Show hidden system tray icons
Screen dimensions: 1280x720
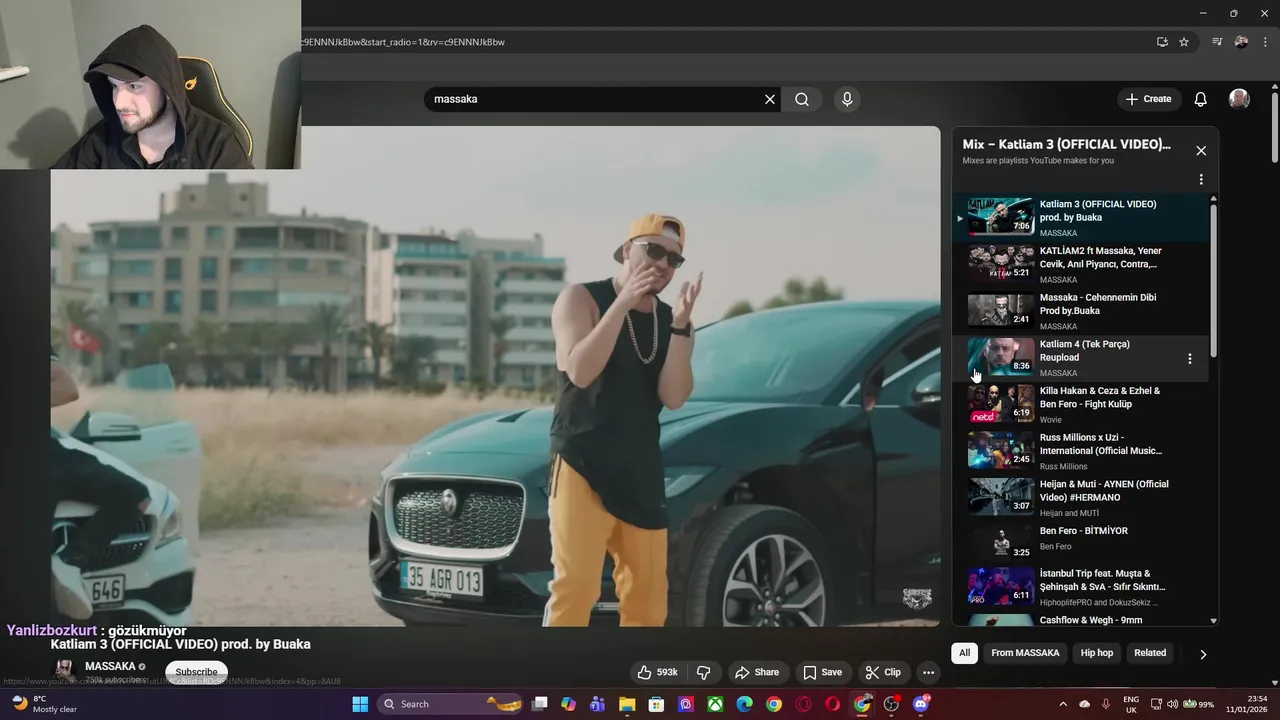click(1063, 704)
